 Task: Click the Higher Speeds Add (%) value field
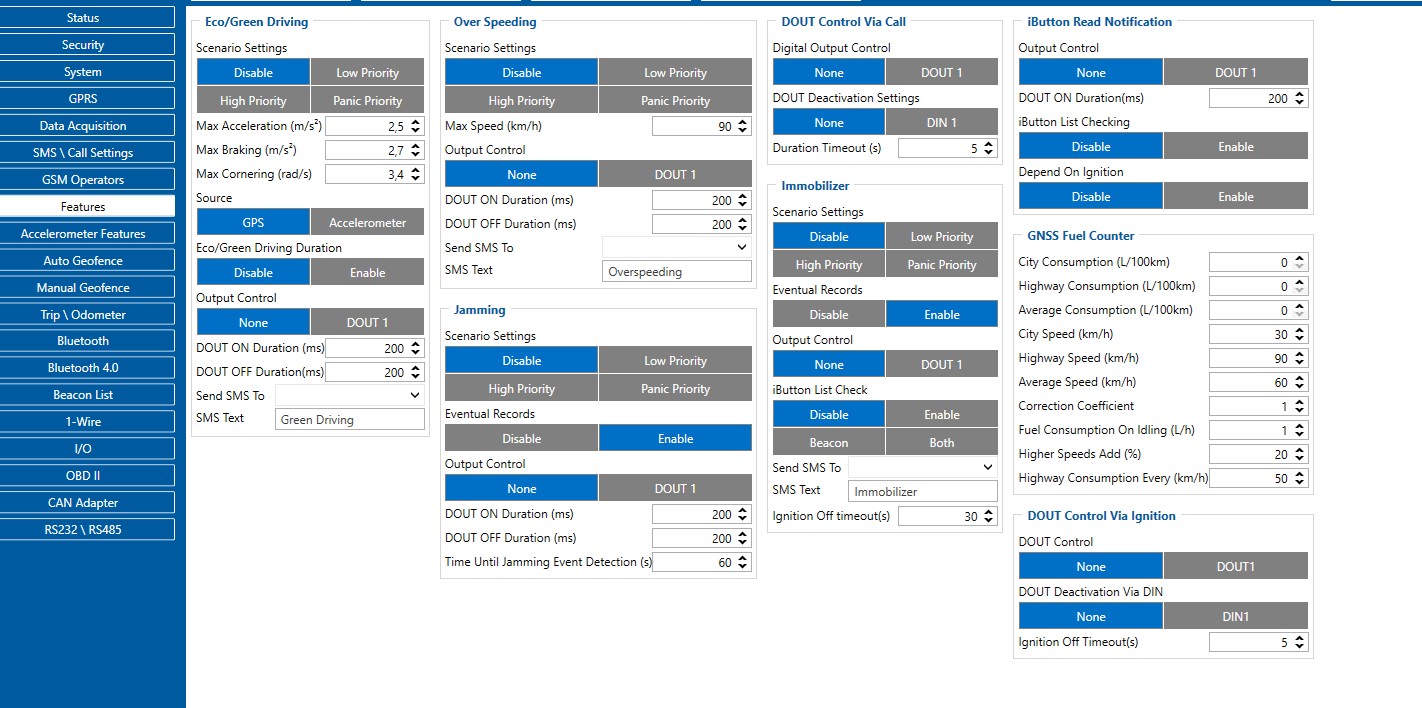click(1249, 454)
